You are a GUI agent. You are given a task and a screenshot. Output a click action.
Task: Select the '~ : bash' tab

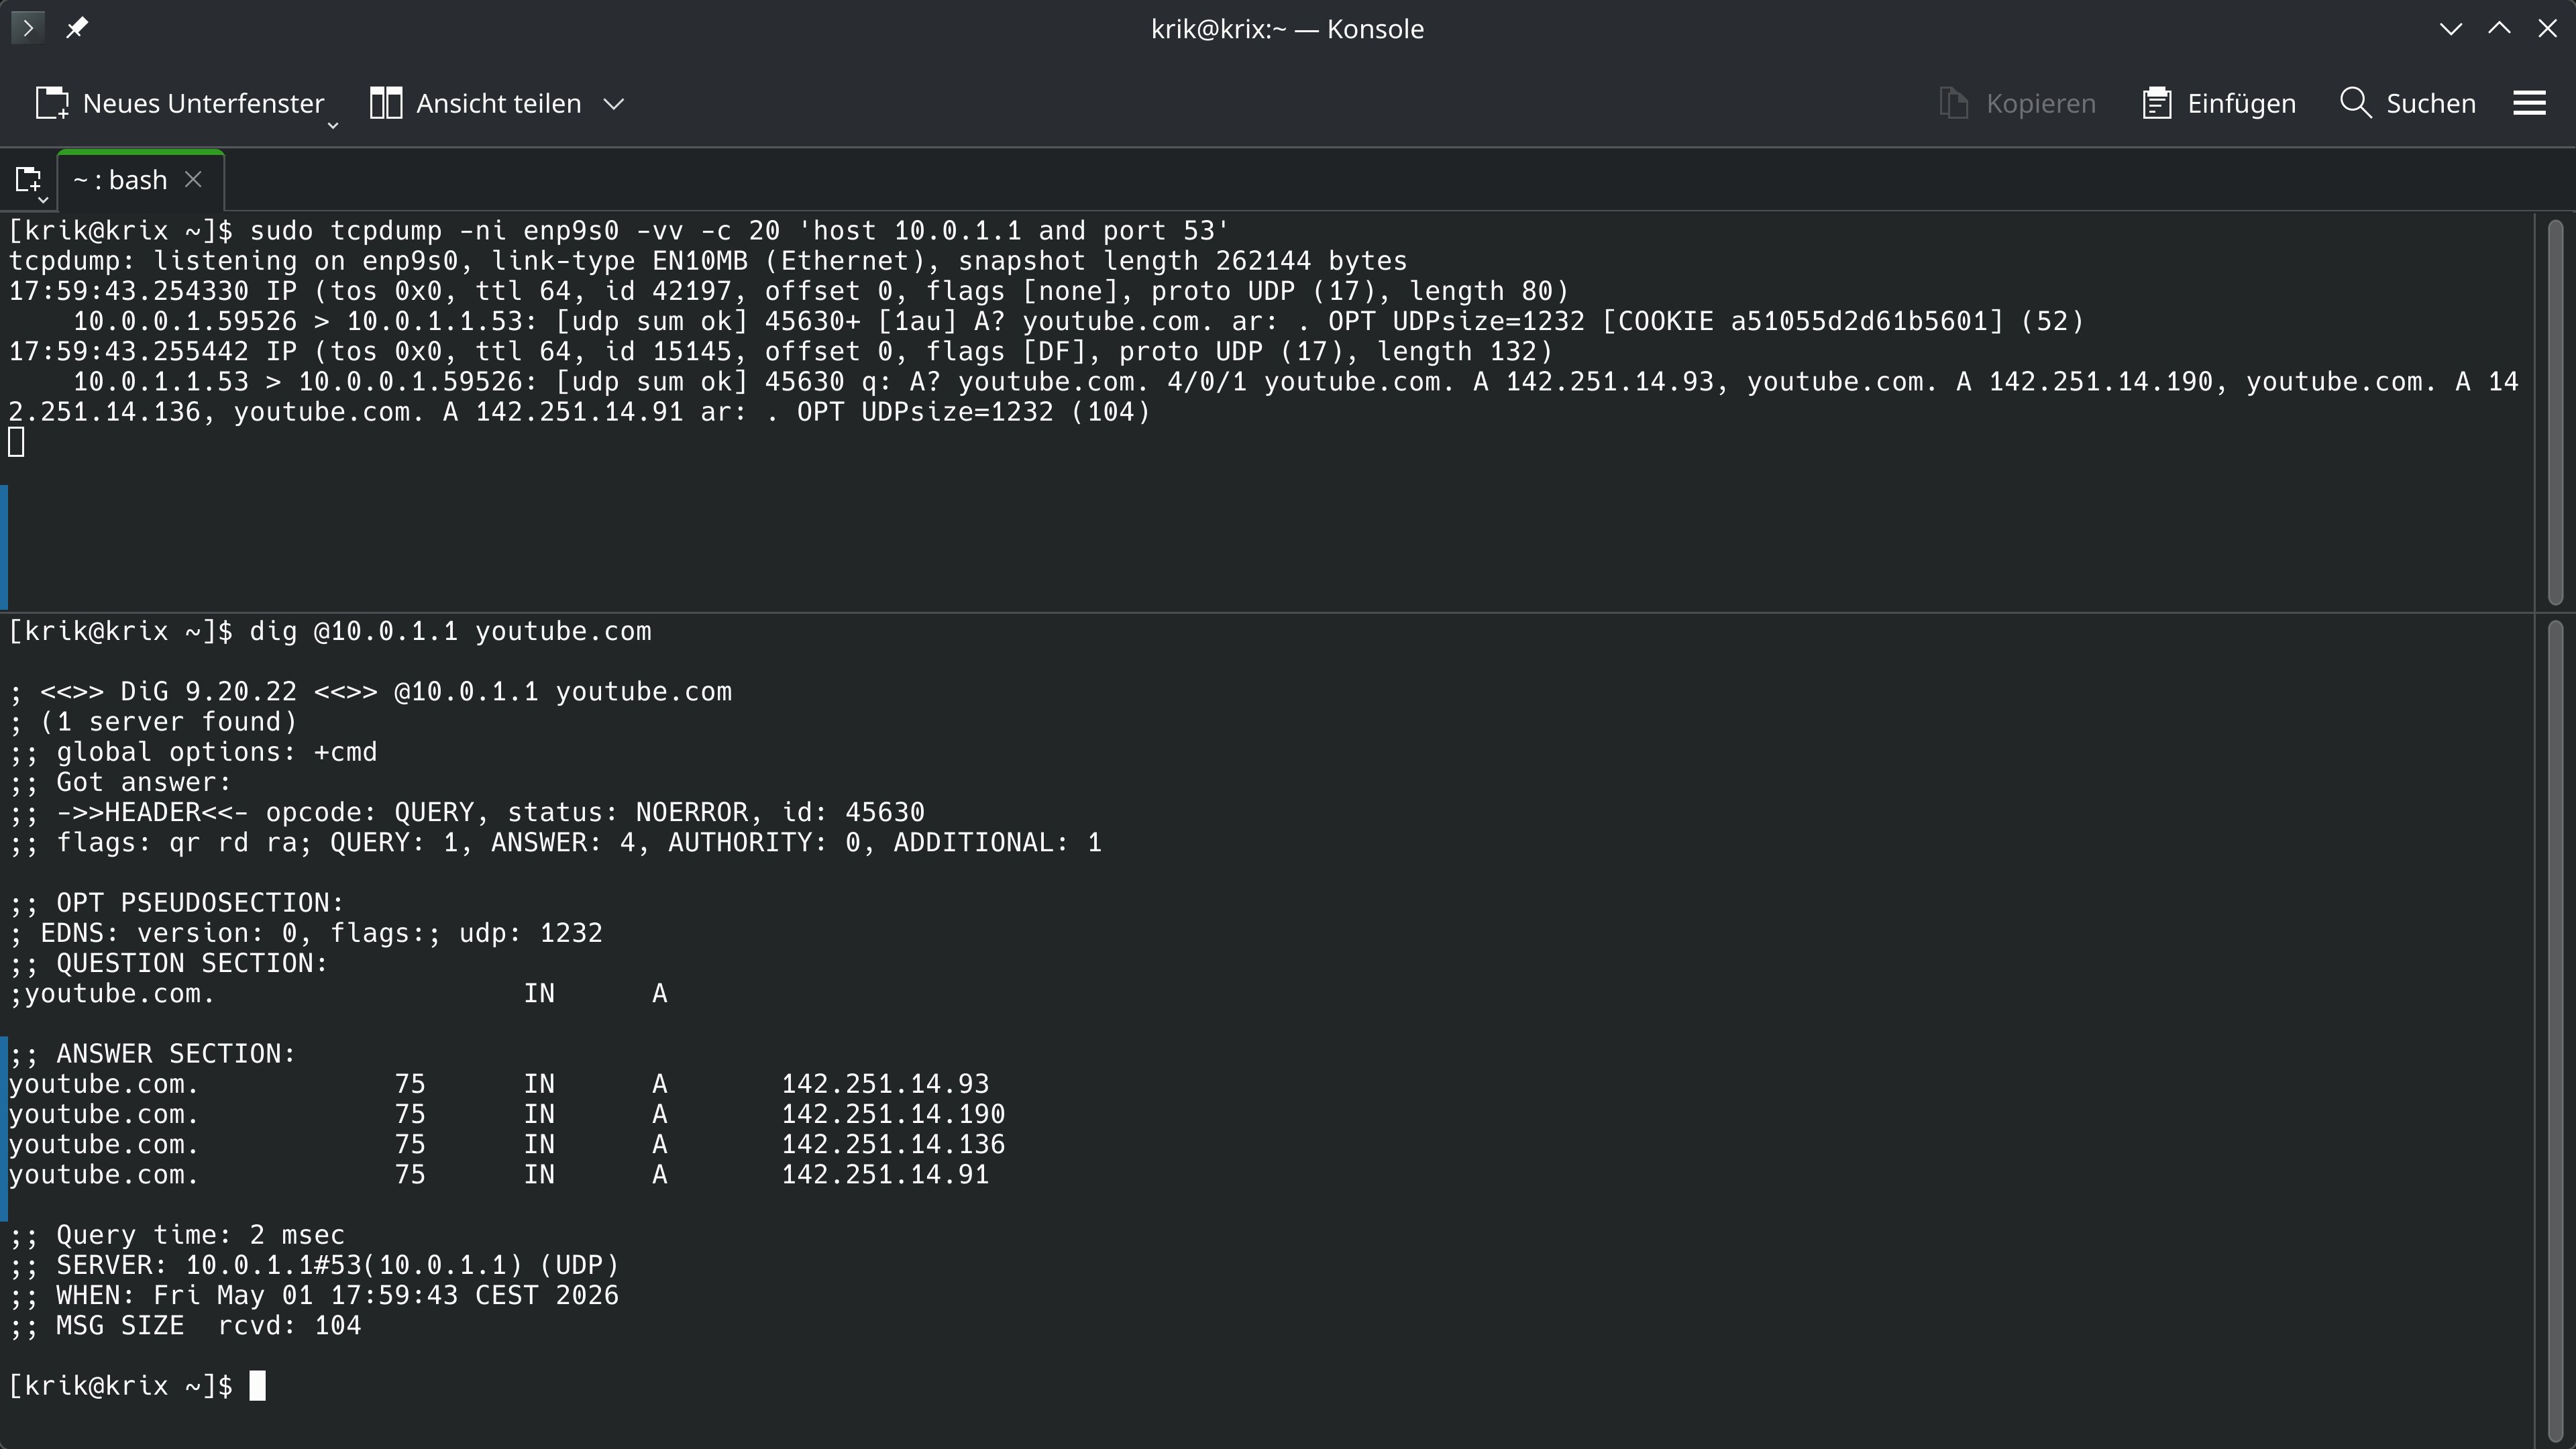coord(120,180)
